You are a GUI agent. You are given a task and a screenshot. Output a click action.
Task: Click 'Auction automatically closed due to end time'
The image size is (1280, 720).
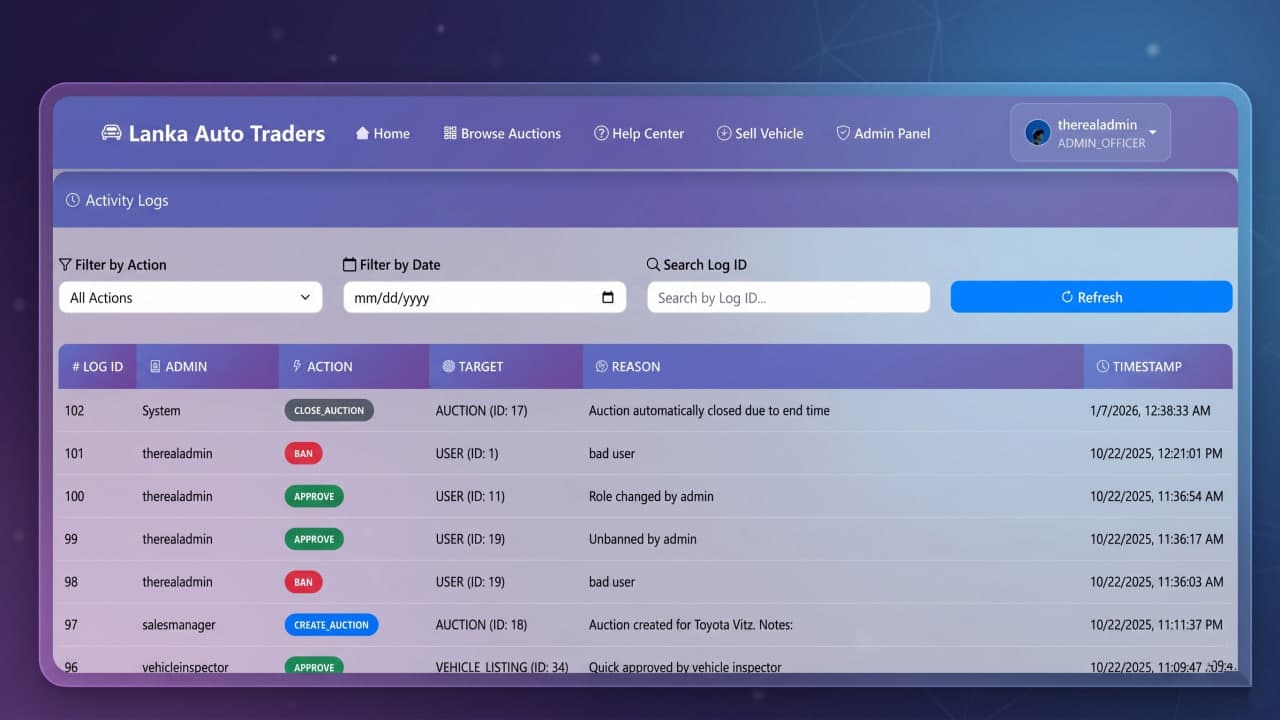tap(709, 411)
